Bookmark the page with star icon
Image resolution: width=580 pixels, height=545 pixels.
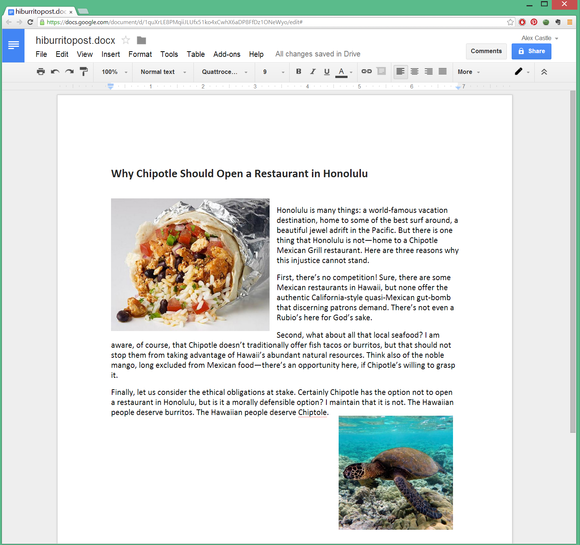[x=510, y=22]
